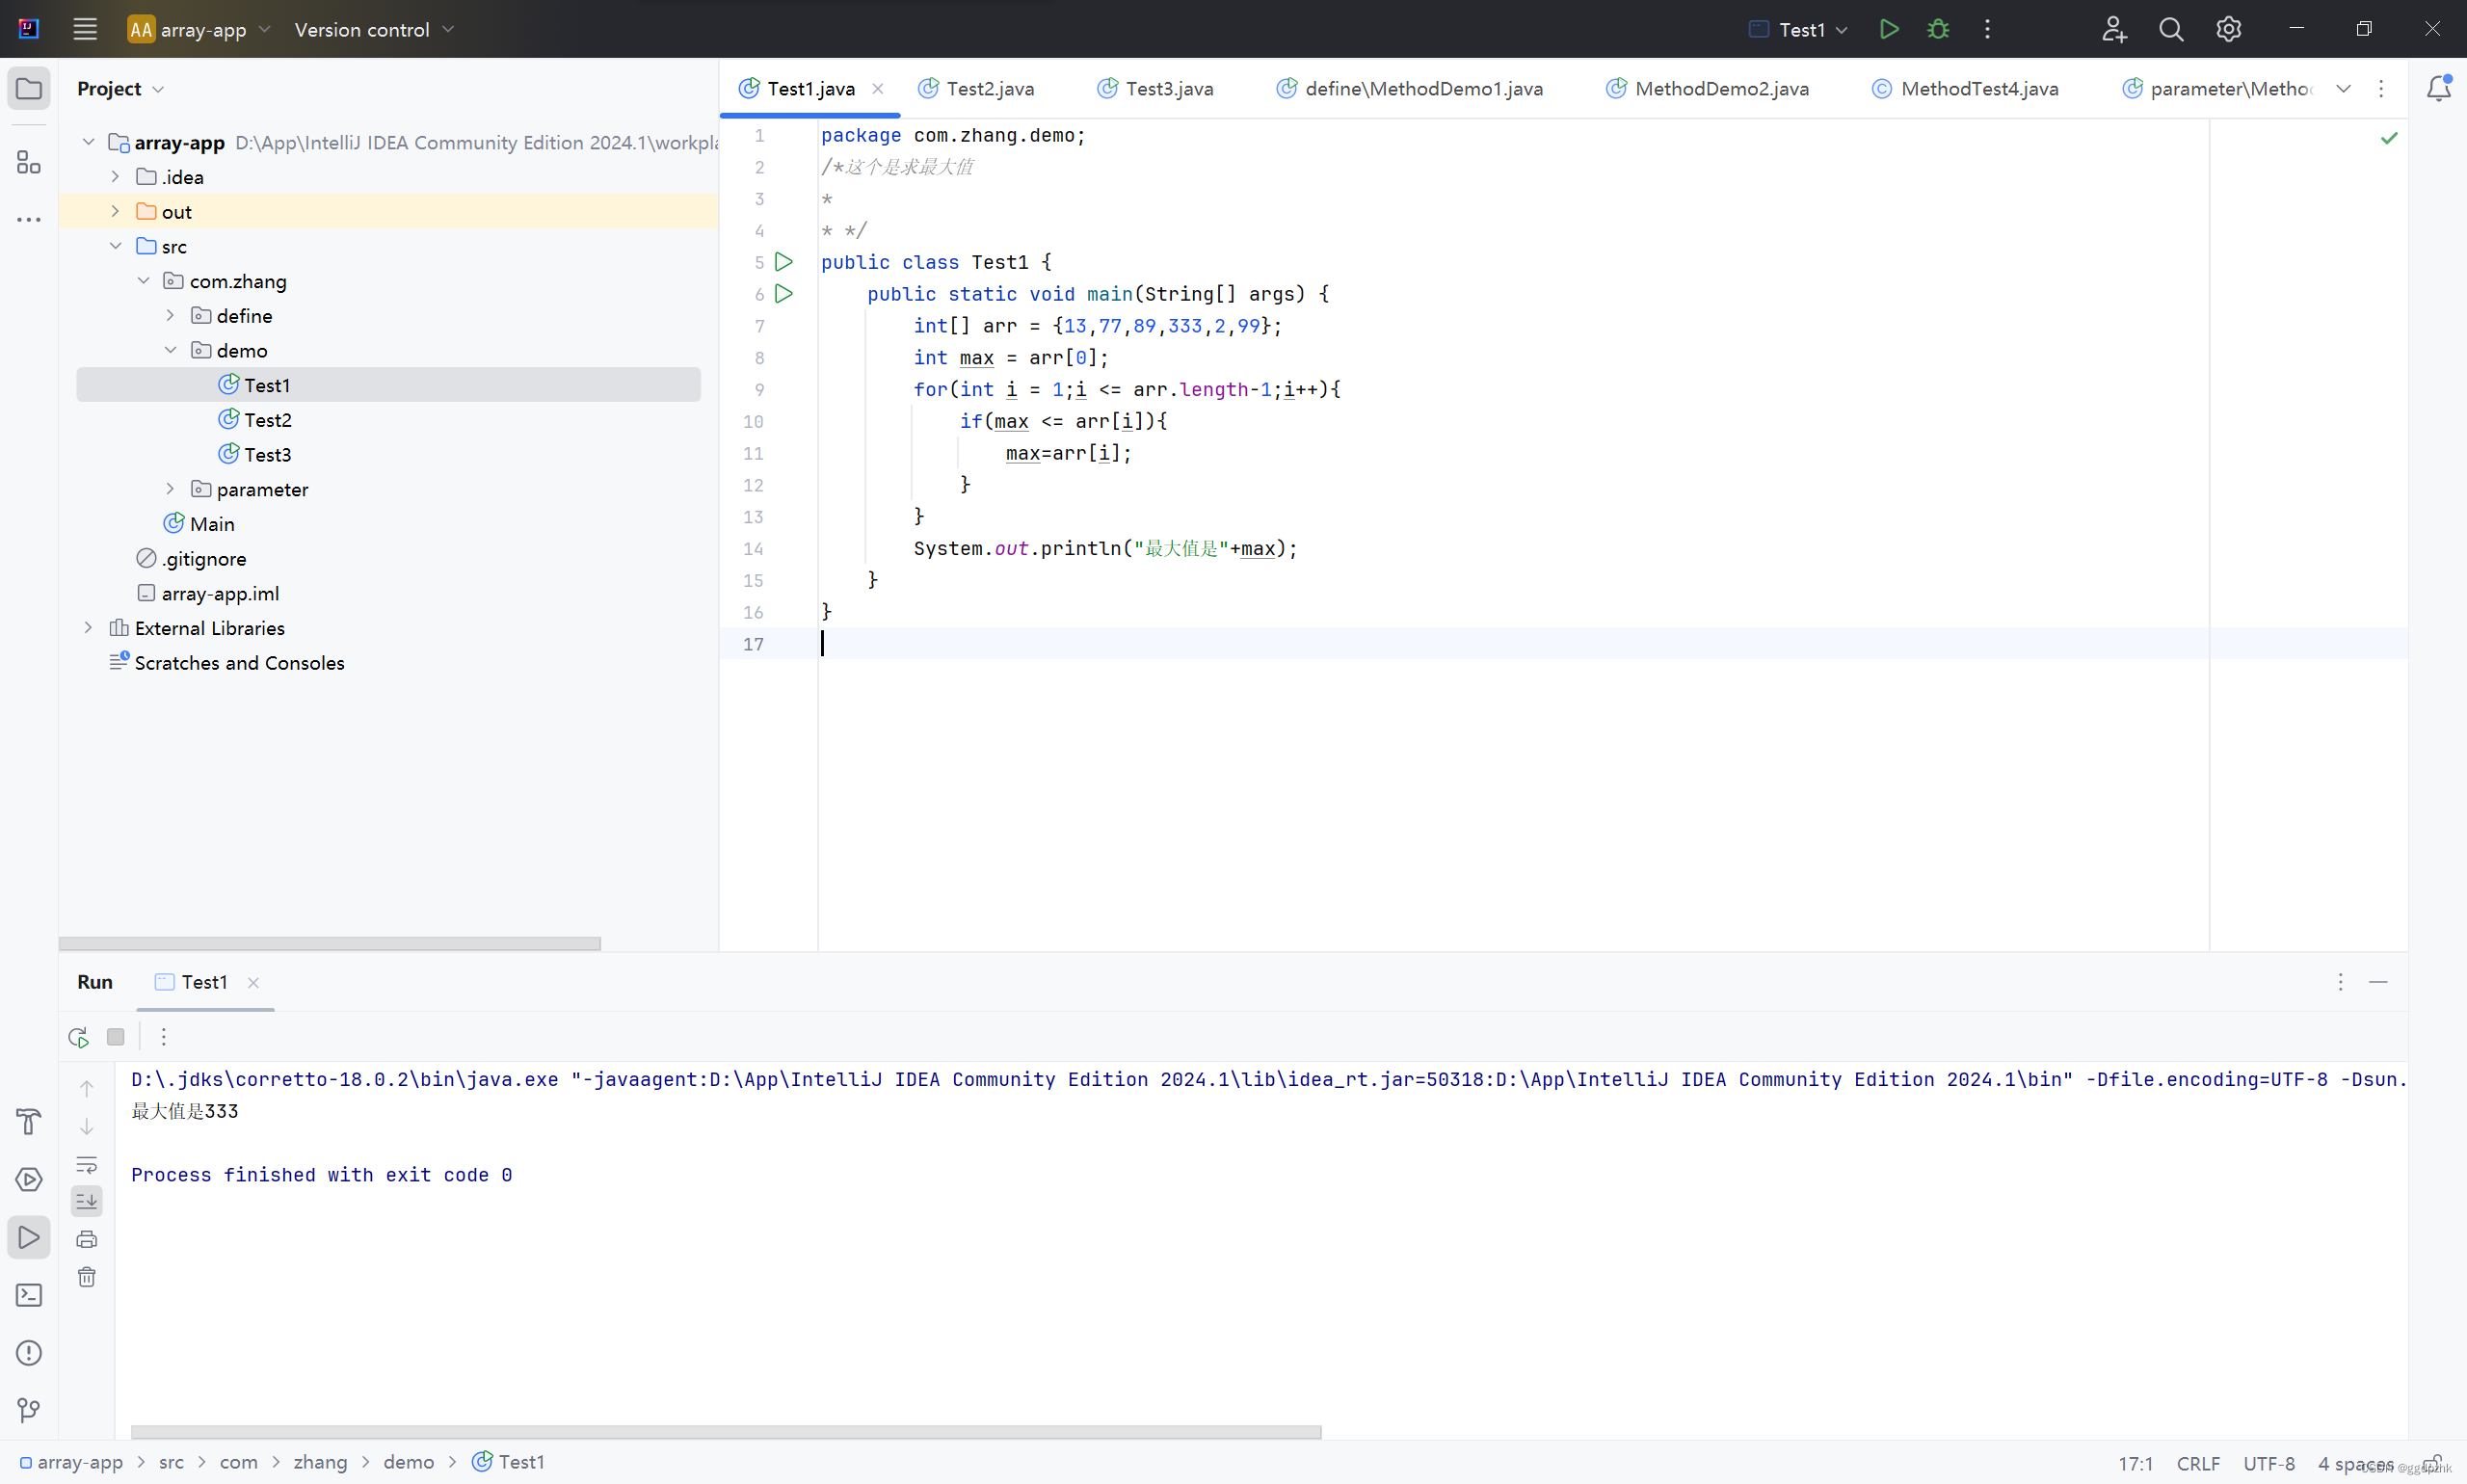Open the main hamburger menu
This screenshot has height=1484, width=2467.
[85, 29]
